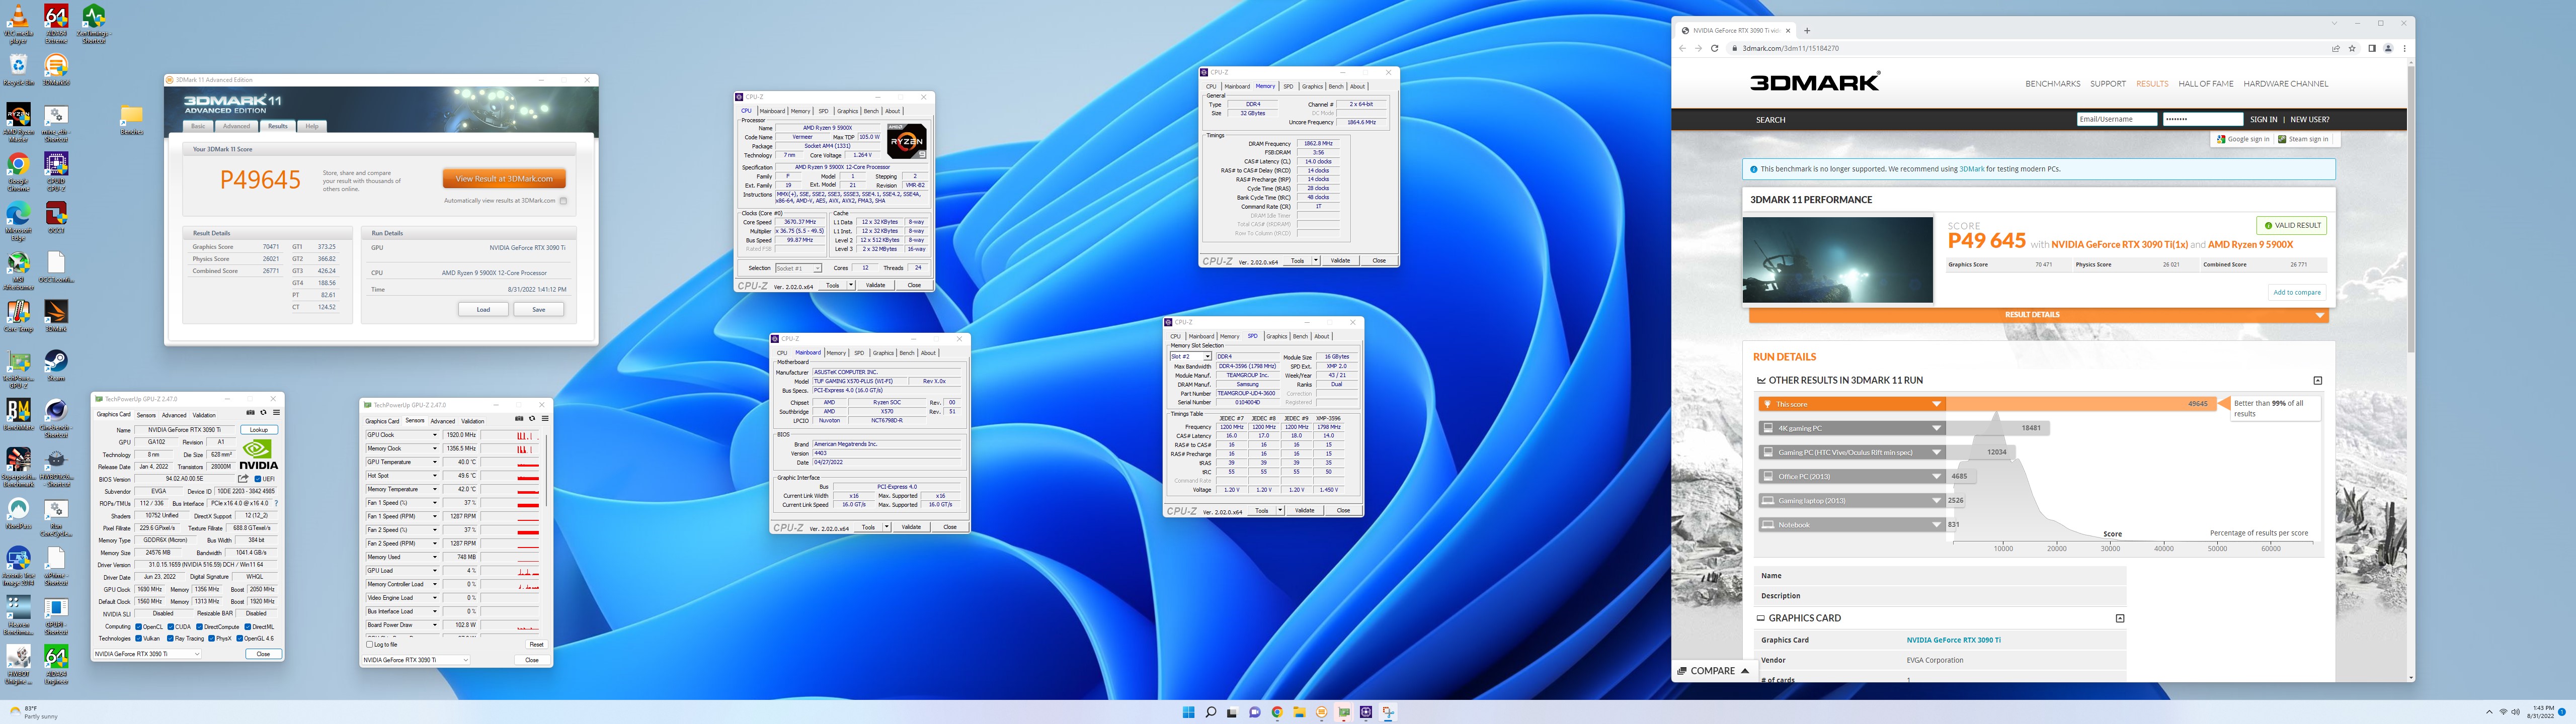Click Lookup button in GPU-Z
Screen dimensions: 2576x724
coord(259,430)
